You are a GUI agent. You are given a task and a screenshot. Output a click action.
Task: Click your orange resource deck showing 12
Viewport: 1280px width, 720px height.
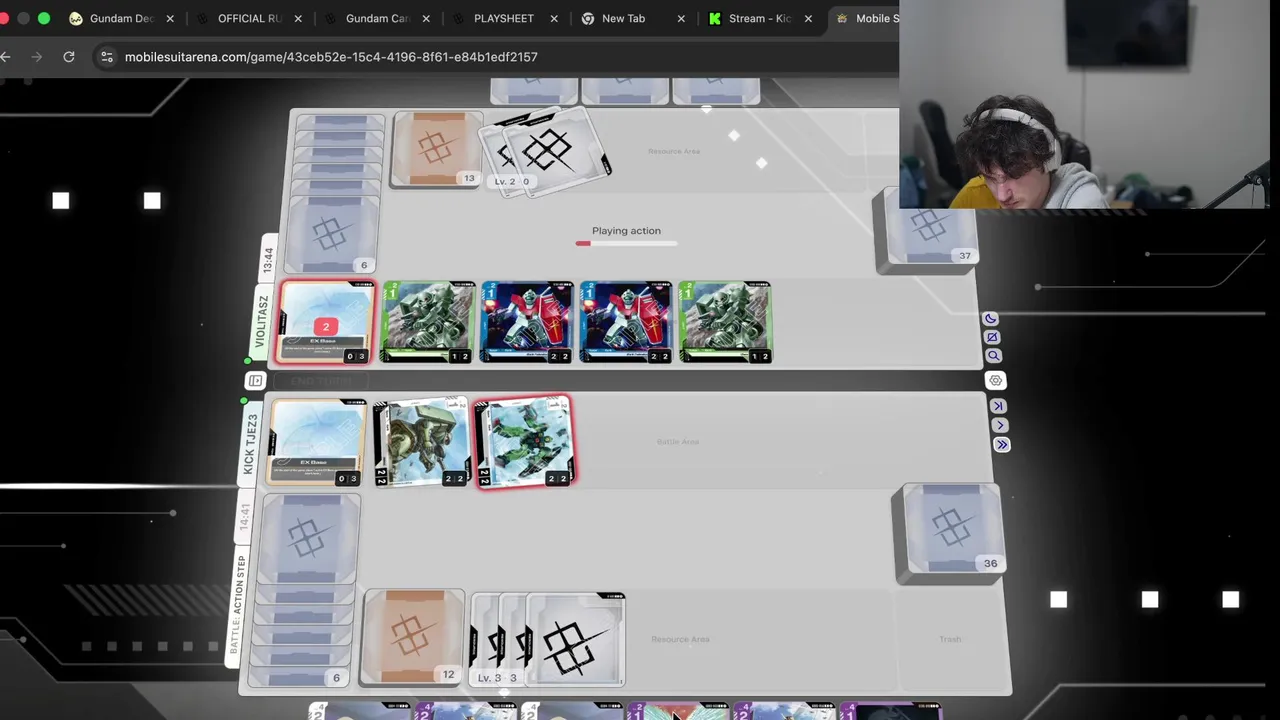coord(413,637)
